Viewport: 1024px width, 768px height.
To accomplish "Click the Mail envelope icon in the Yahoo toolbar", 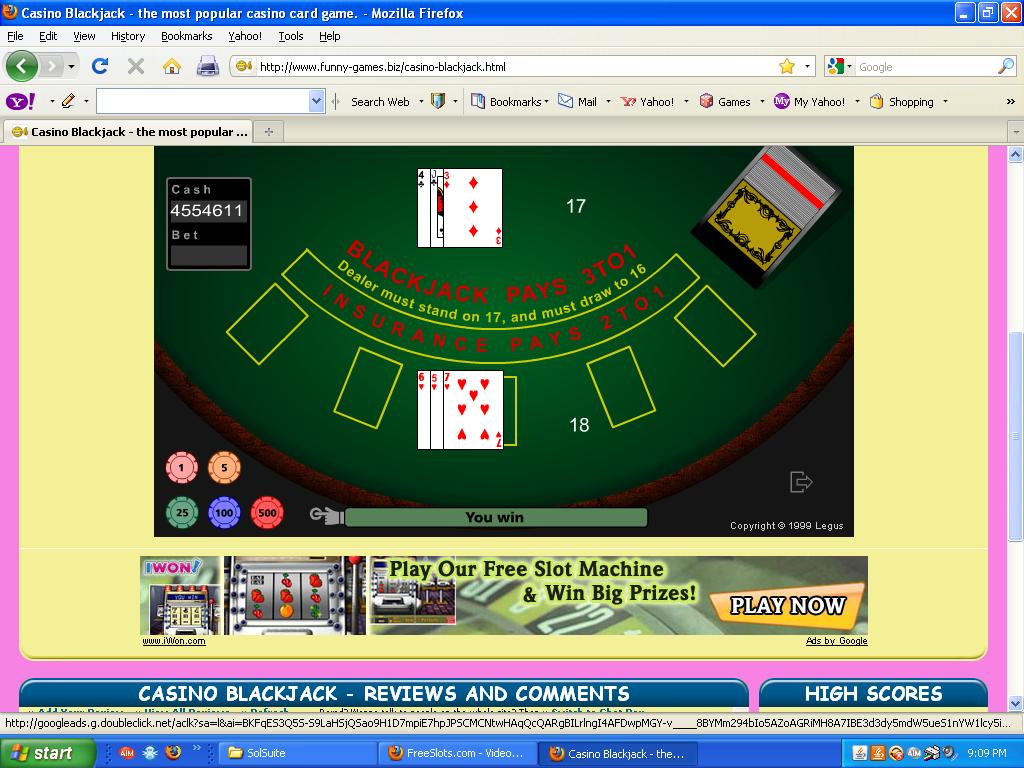I will (566, 101).
